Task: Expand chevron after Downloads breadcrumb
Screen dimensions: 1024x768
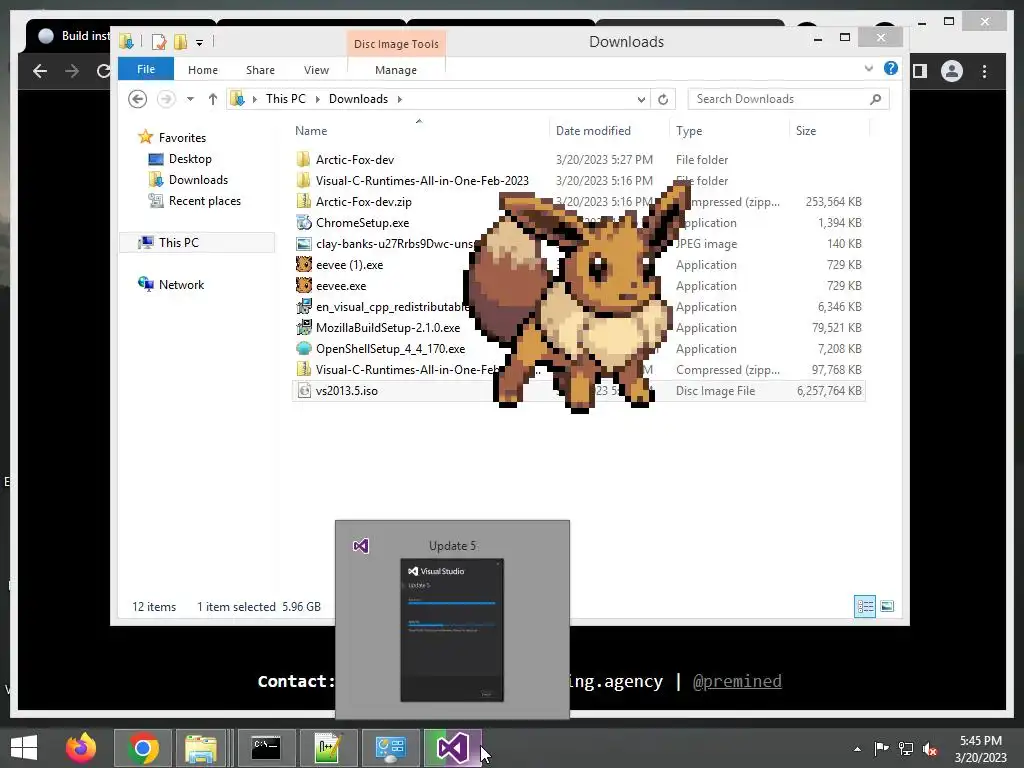Action: 399,99
